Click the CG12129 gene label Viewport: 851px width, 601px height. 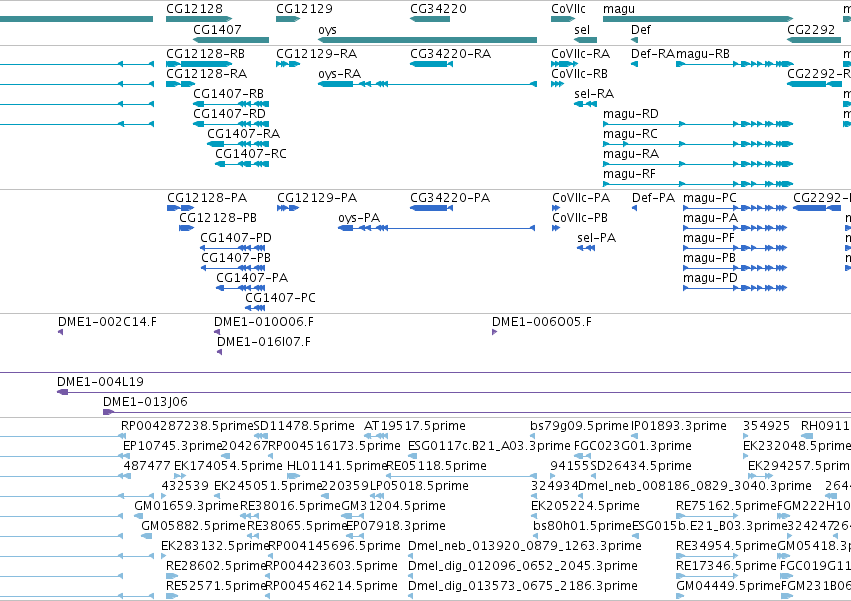pyautogui.click(x=304, y=9)
